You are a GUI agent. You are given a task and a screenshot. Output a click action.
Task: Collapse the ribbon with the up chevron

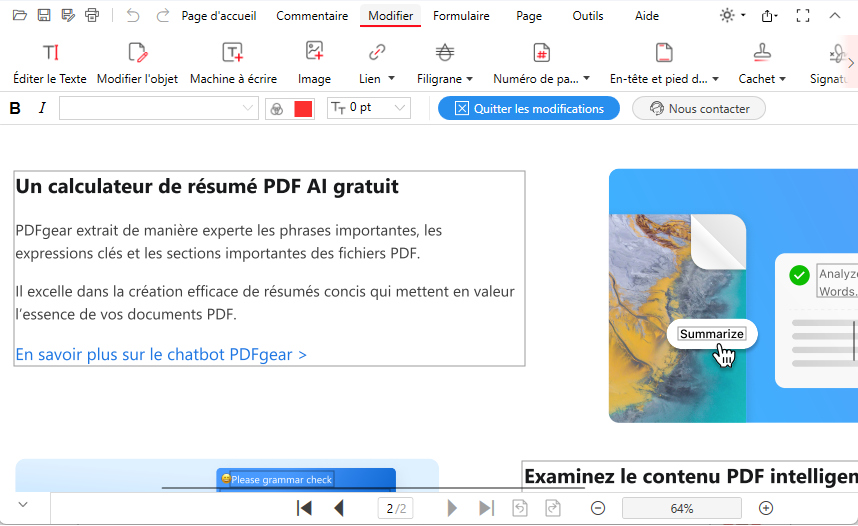834,15
